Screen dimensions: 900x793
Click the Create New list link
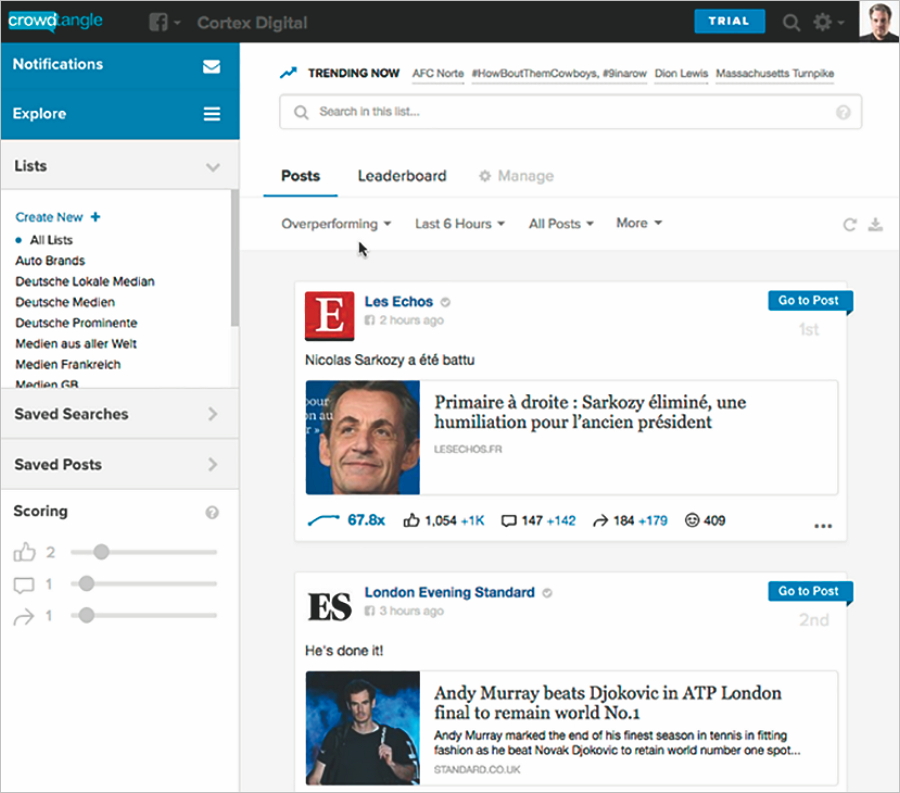click(x=58, y=217)
